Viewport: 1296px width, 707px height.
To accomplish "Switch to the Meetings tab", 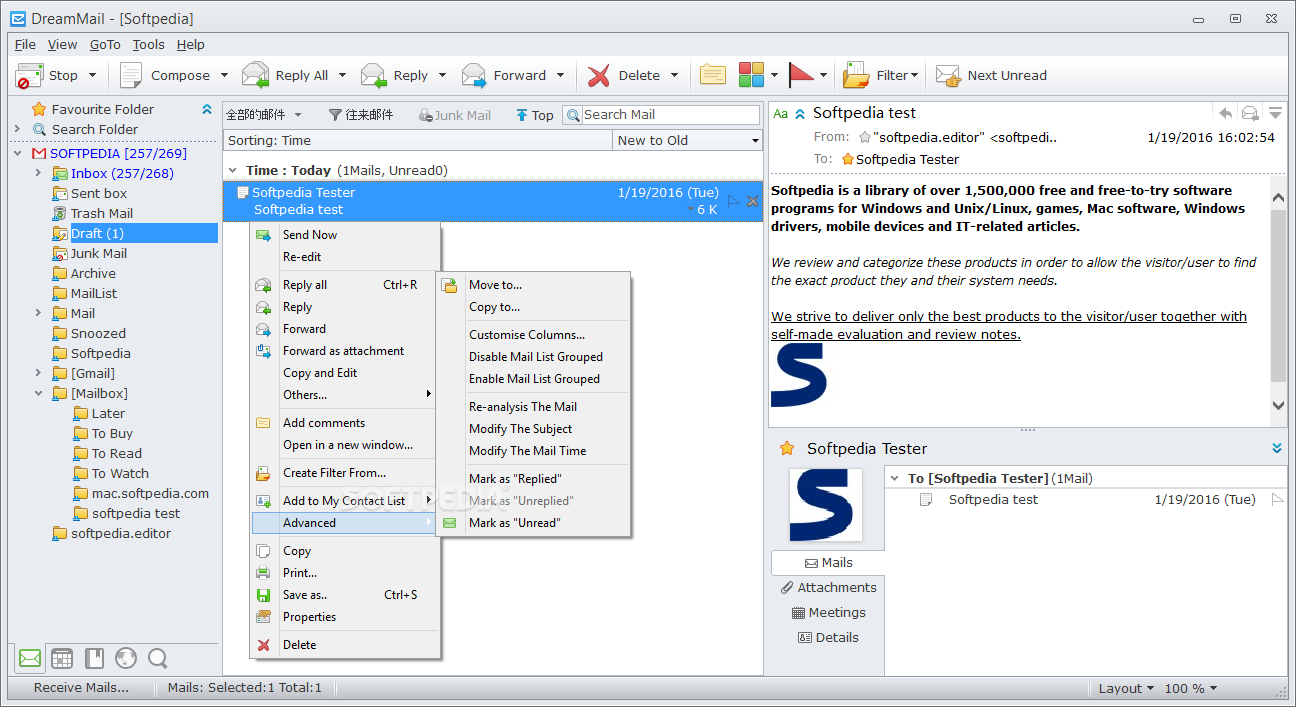I will tap(827, 613).
